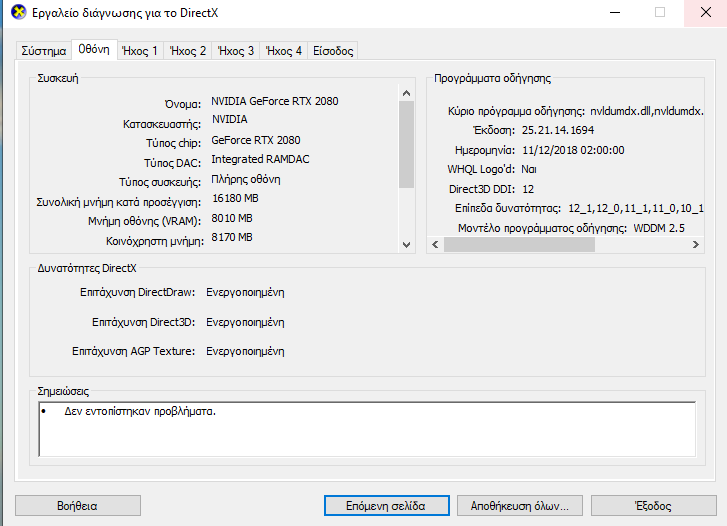
Task: Exit with the Έξοδος button
Action: pyautogui.click(x=653, y=506)
